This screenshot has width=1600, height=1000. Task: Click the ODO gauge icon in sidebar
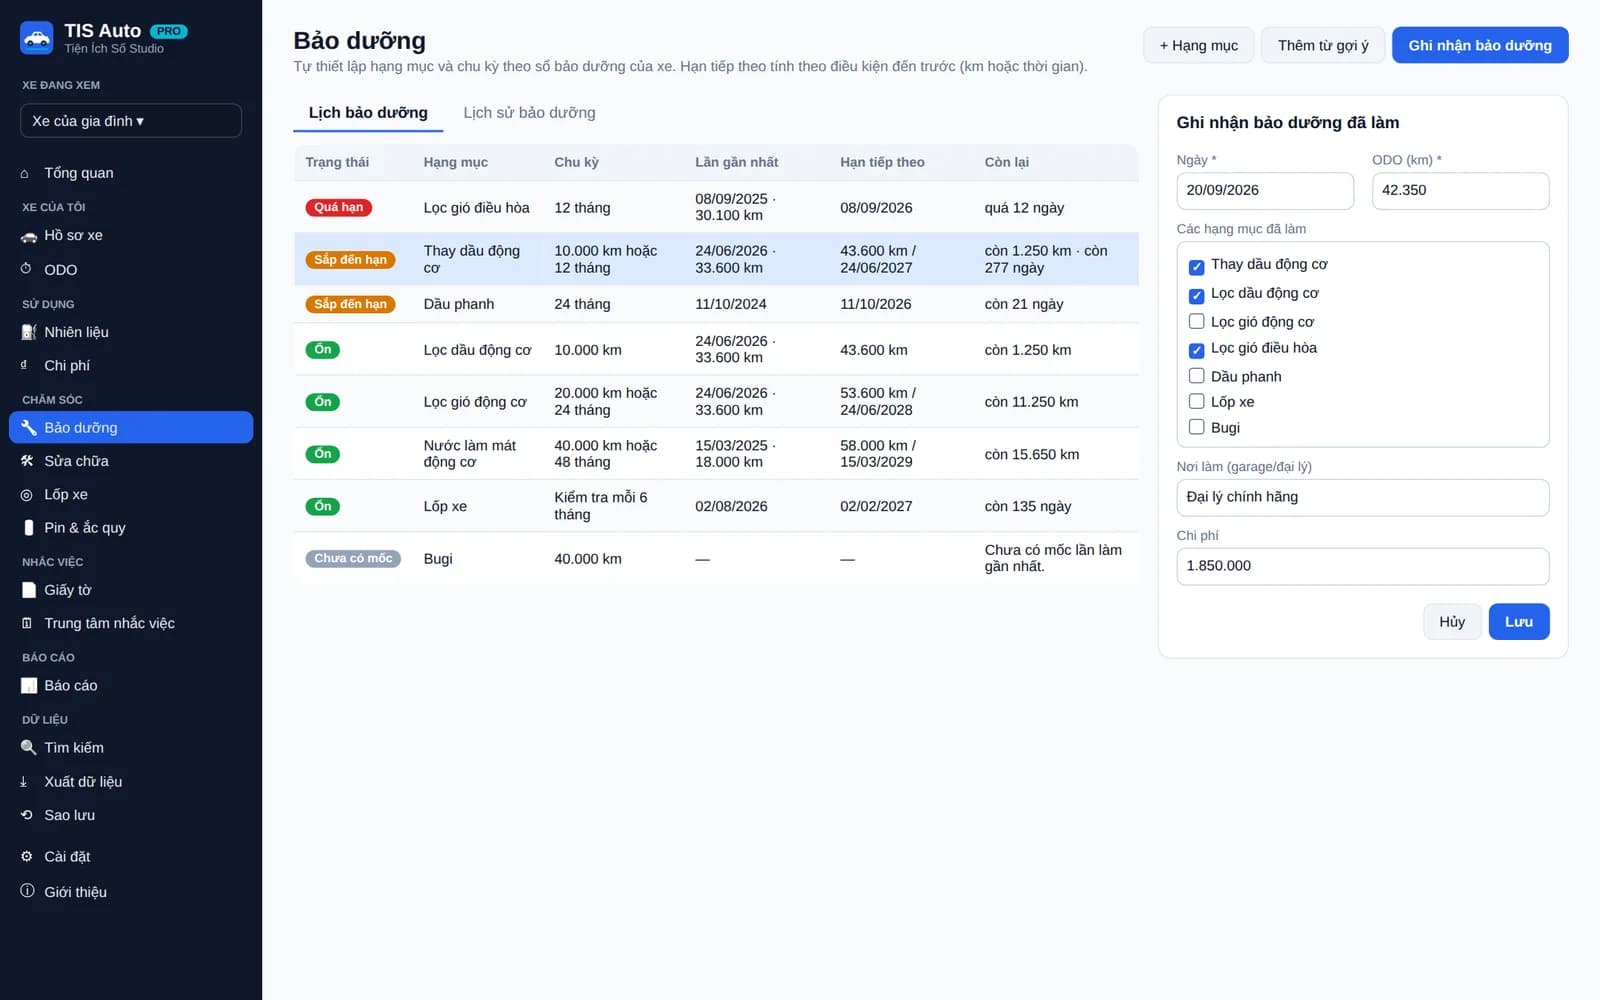26,269
